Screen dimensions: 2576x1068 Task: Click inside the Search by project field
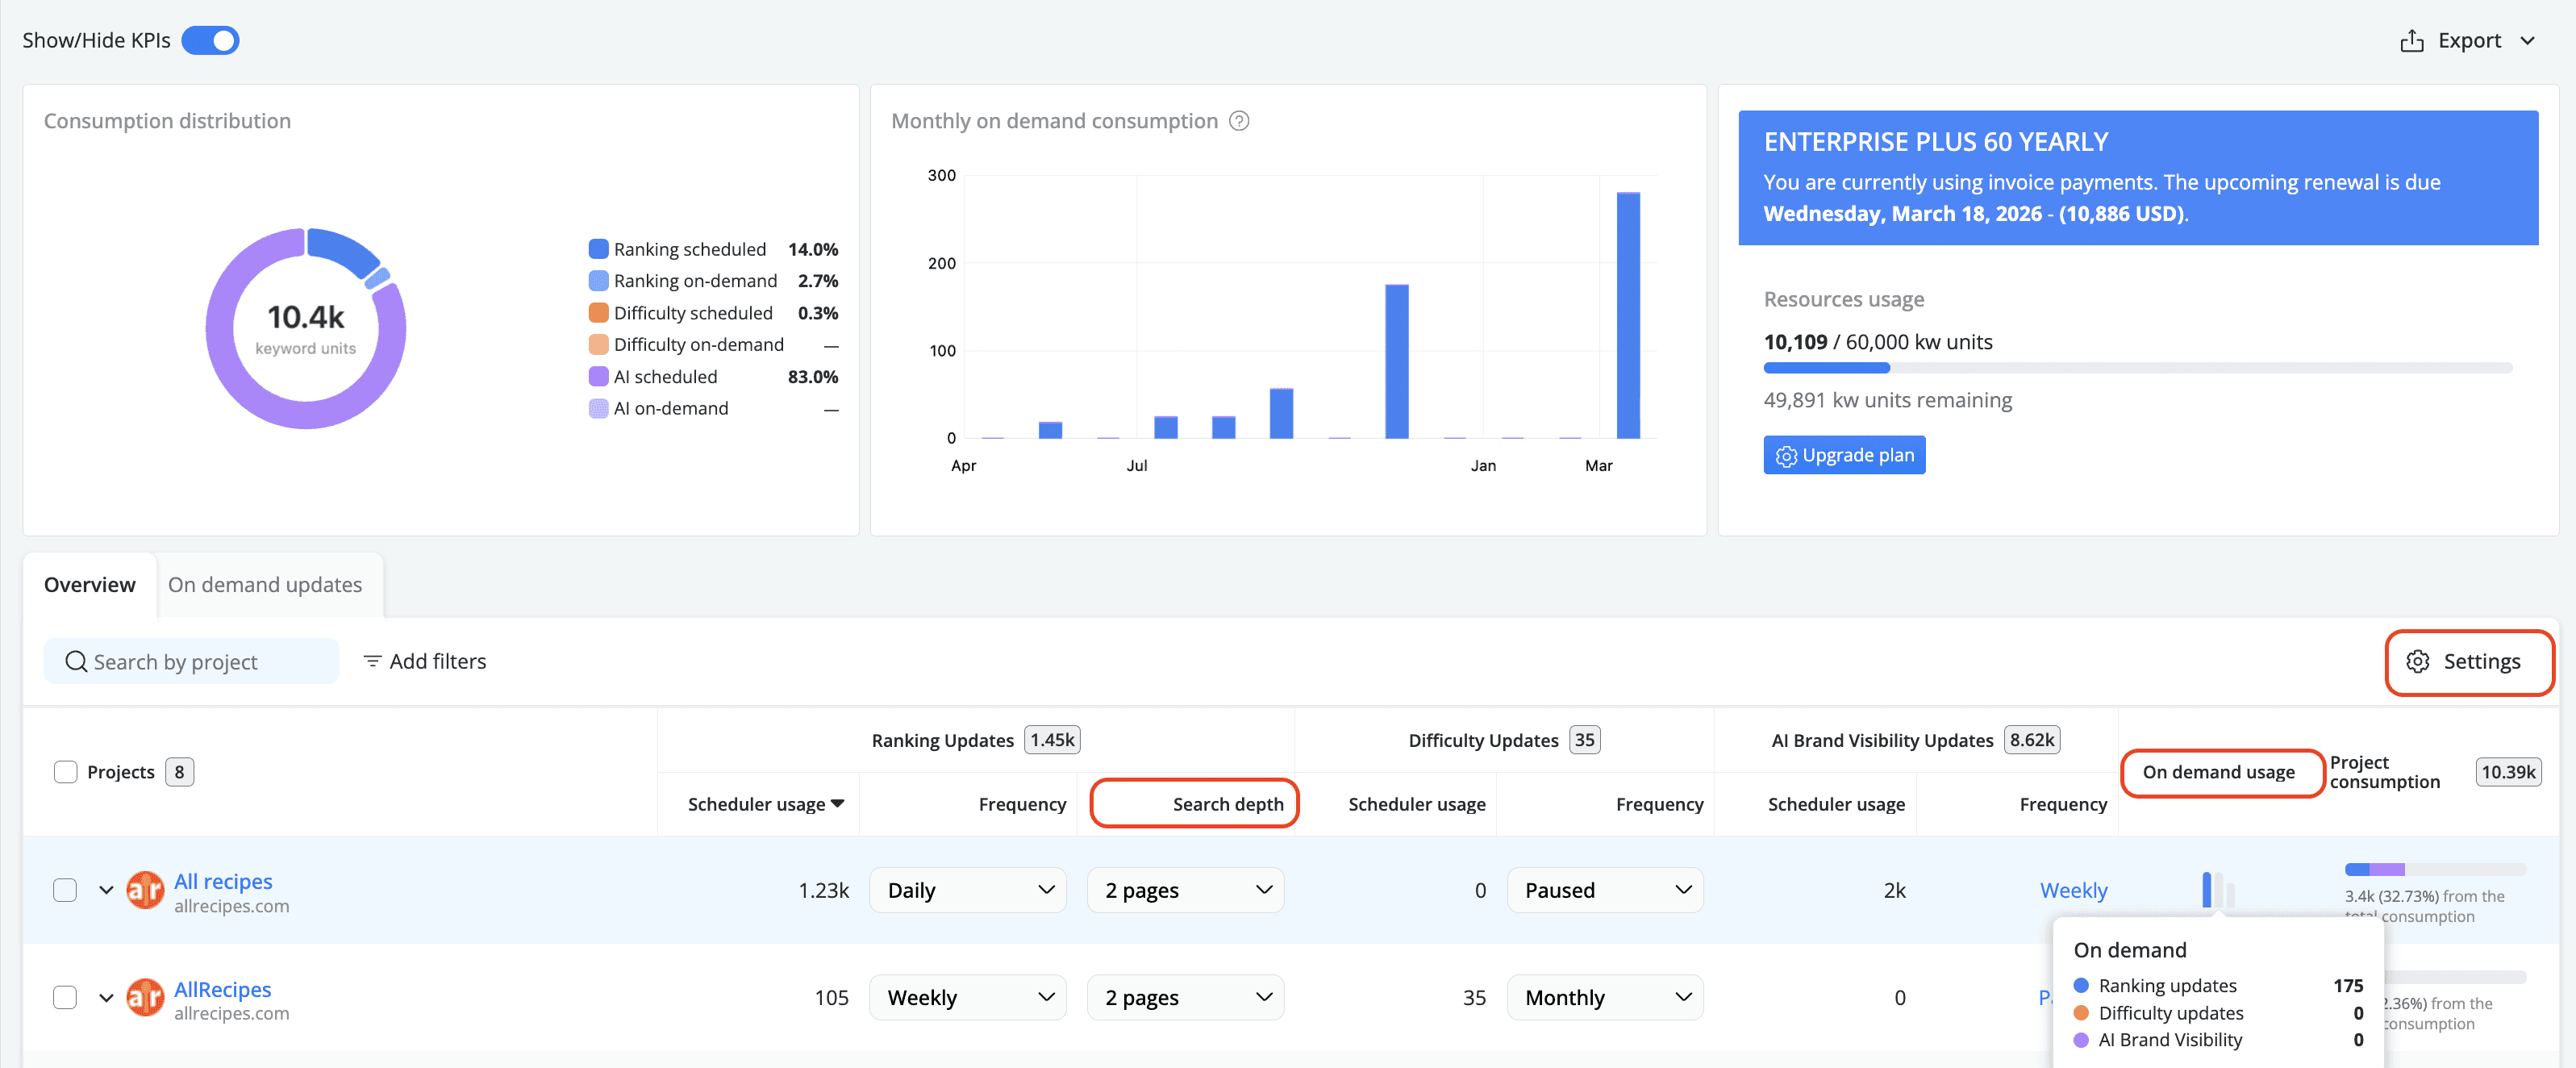pos(190,661)
